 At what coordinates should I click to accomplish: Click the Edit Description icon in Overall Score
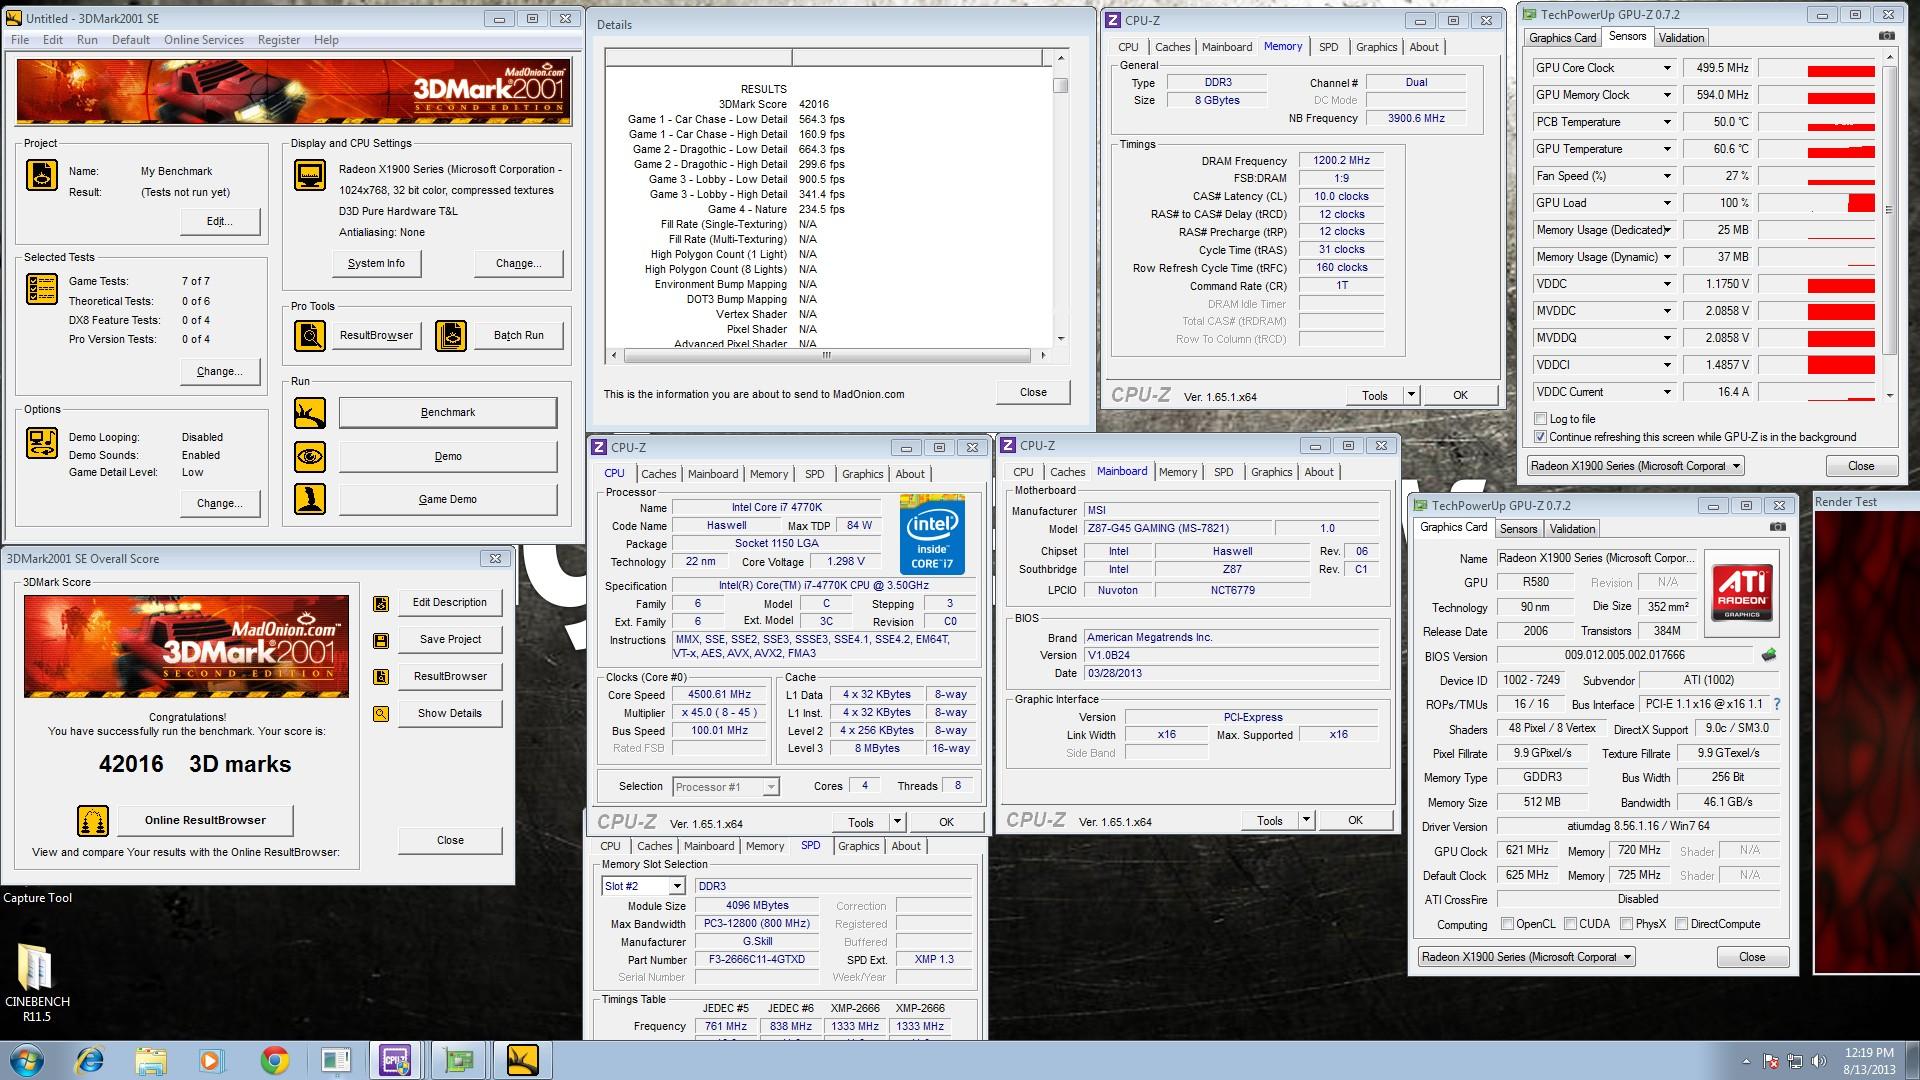381,604
